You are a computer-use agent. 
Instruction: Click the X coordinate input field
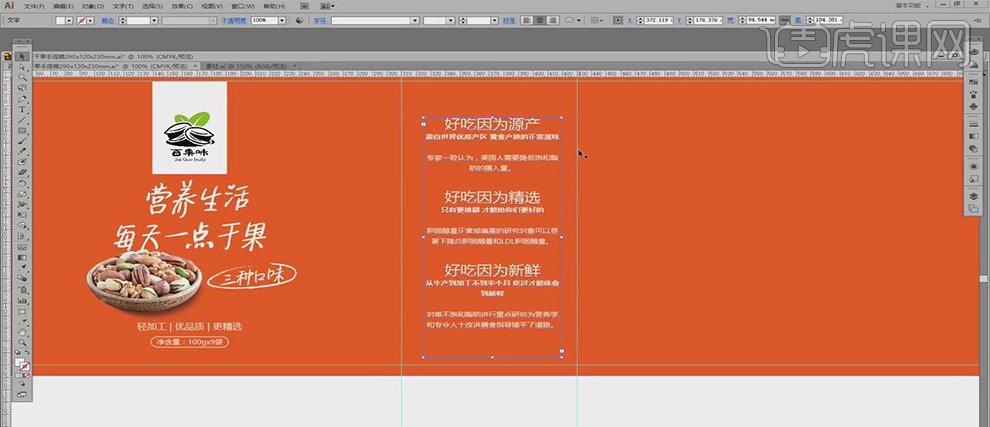tap(657, 20)
